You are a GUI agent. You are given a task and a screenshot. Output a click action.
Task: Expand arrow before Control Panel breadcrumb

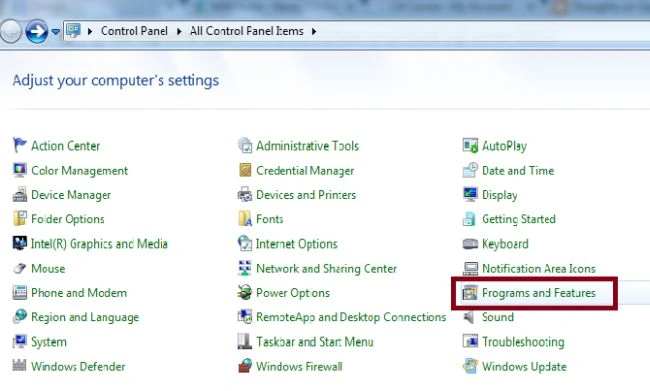coord(90,31)
